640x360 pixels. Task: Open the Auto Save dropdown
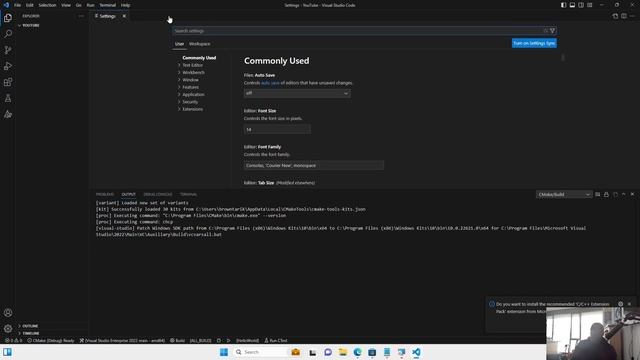[x=297, y=93]
